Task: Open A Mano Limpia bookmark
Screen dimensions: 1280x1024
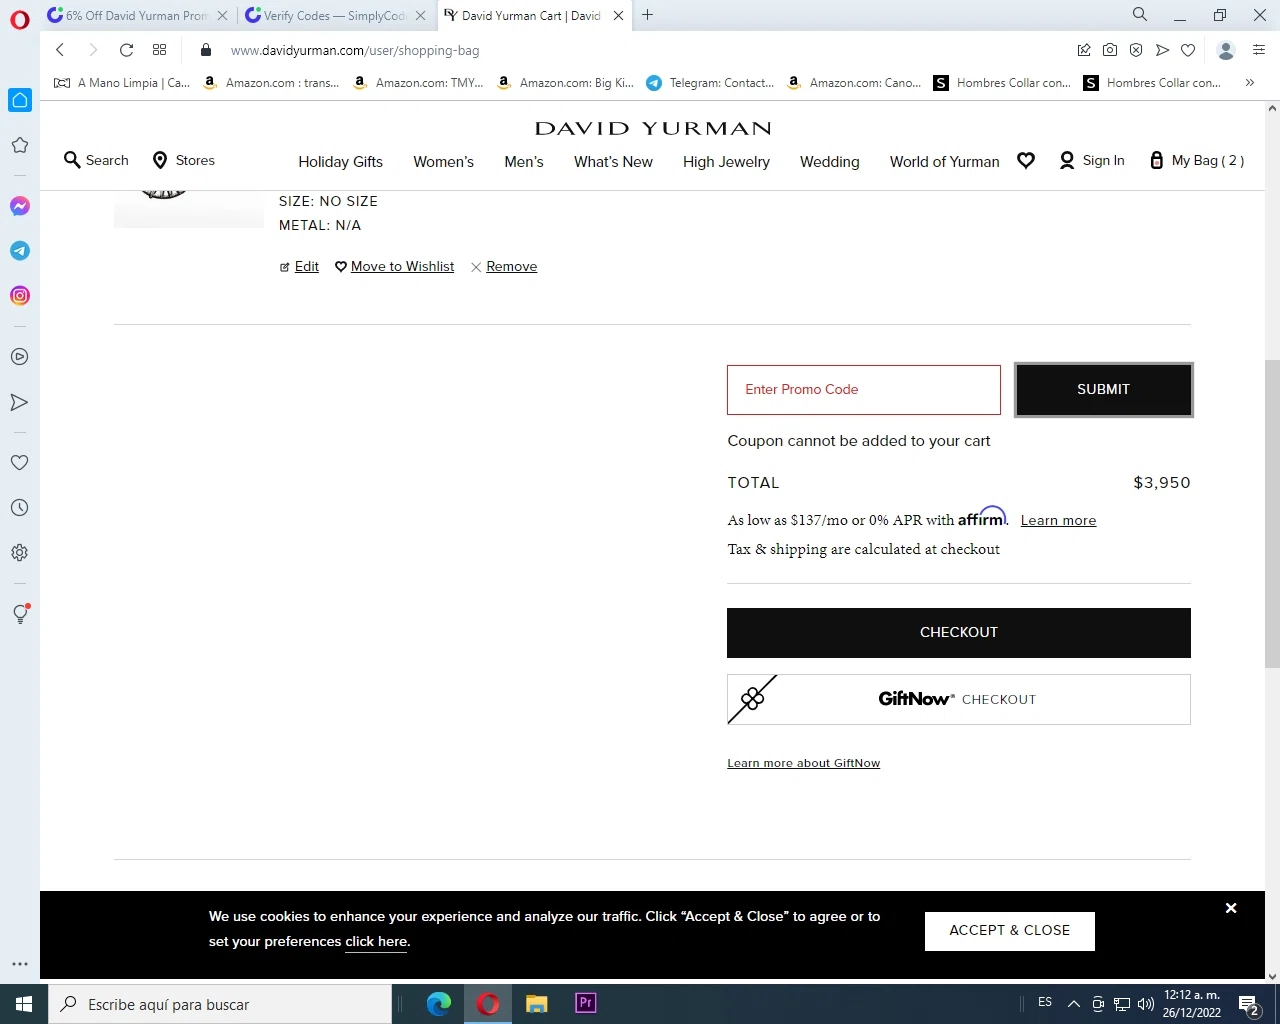Action: point(122,83)
